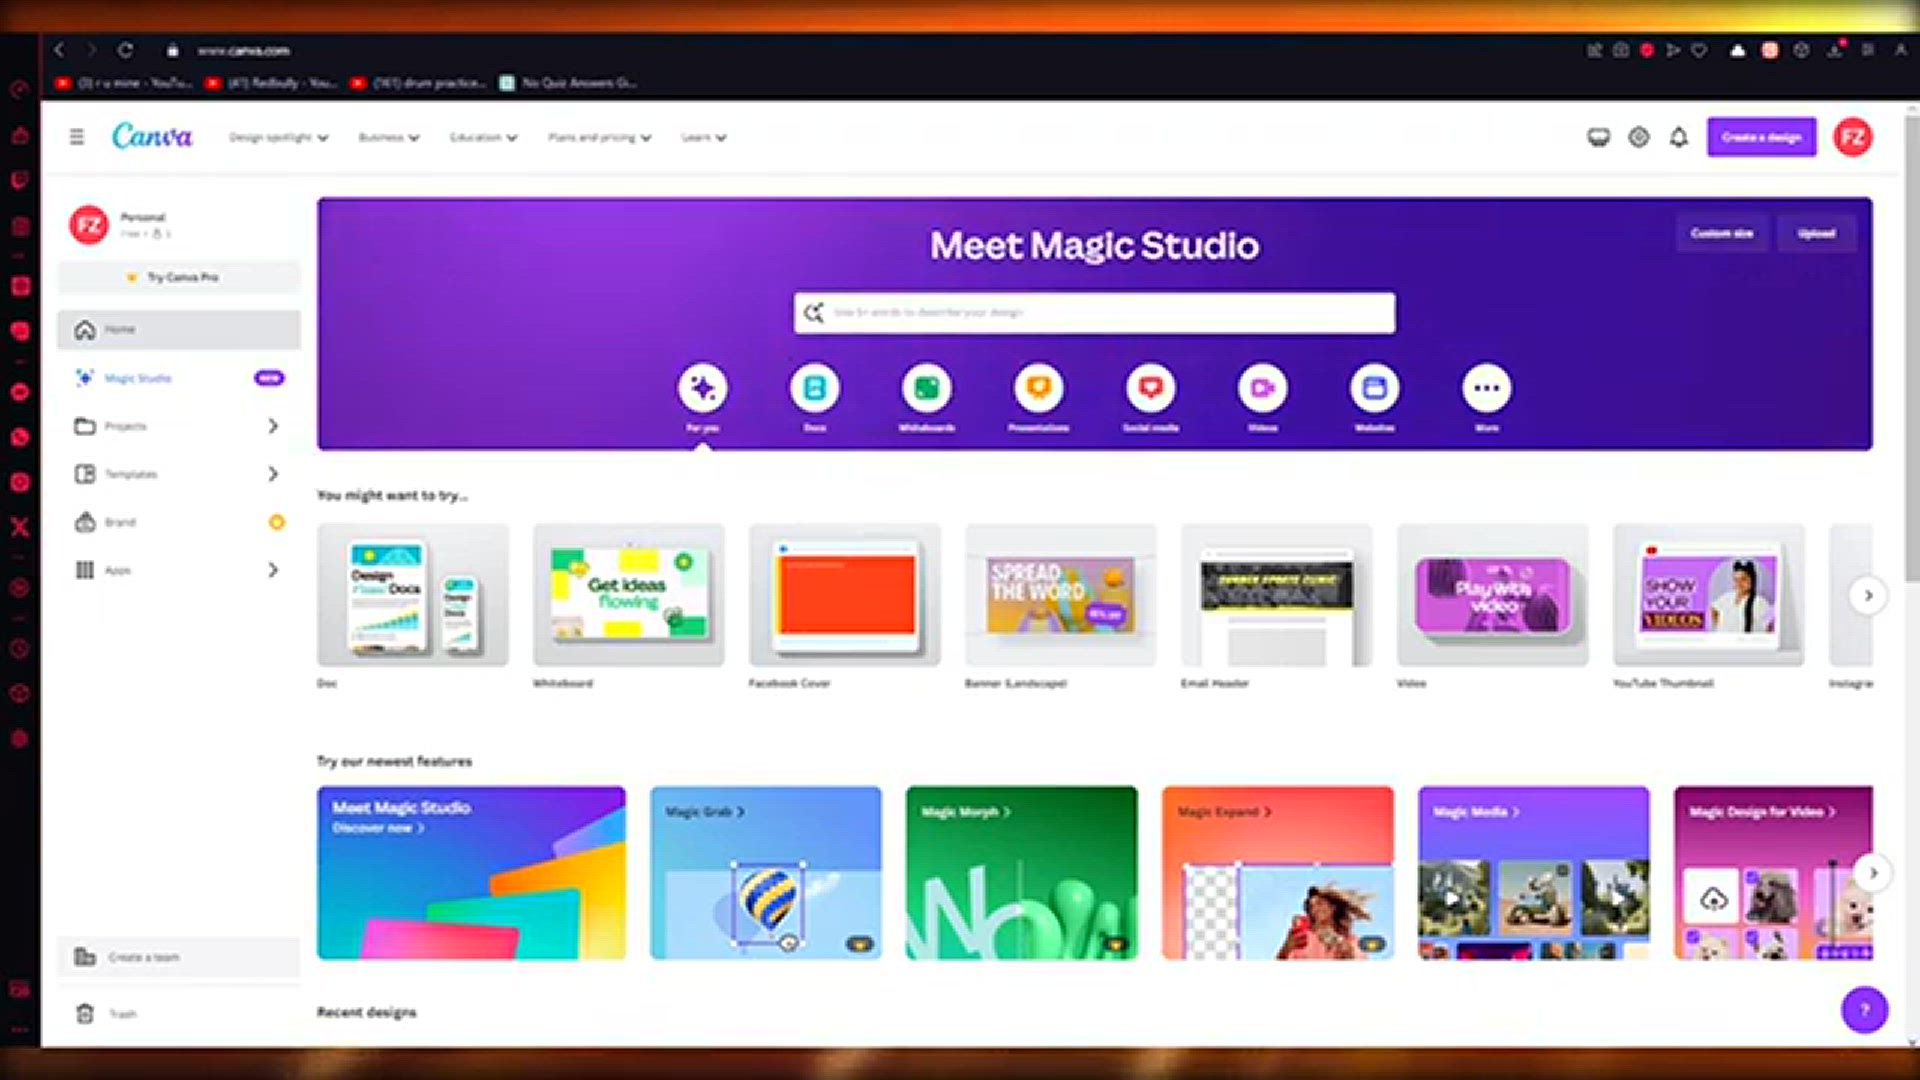Open the Whiteboards category icon
1920x1080 pixels.
coord(927,388)
